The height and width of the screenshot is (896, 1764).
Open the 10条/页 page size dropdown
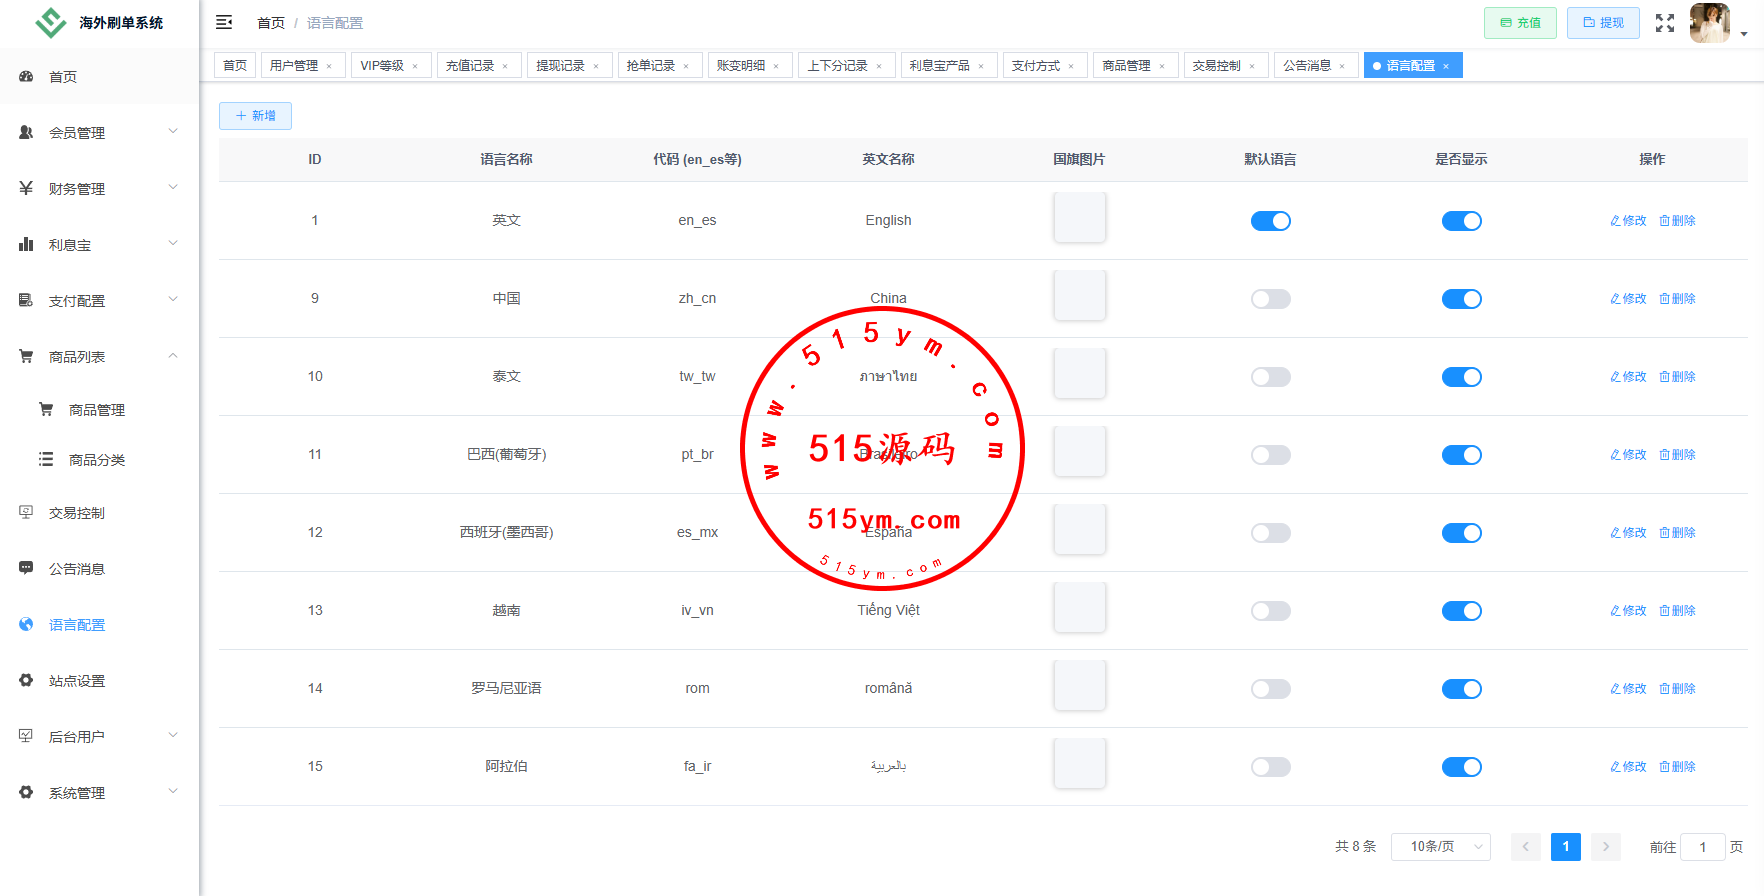(x=1440, y=847)
